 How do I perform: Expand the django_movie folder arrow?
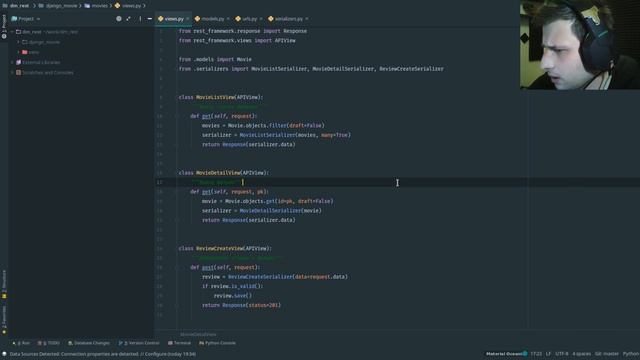pos(18,42)
